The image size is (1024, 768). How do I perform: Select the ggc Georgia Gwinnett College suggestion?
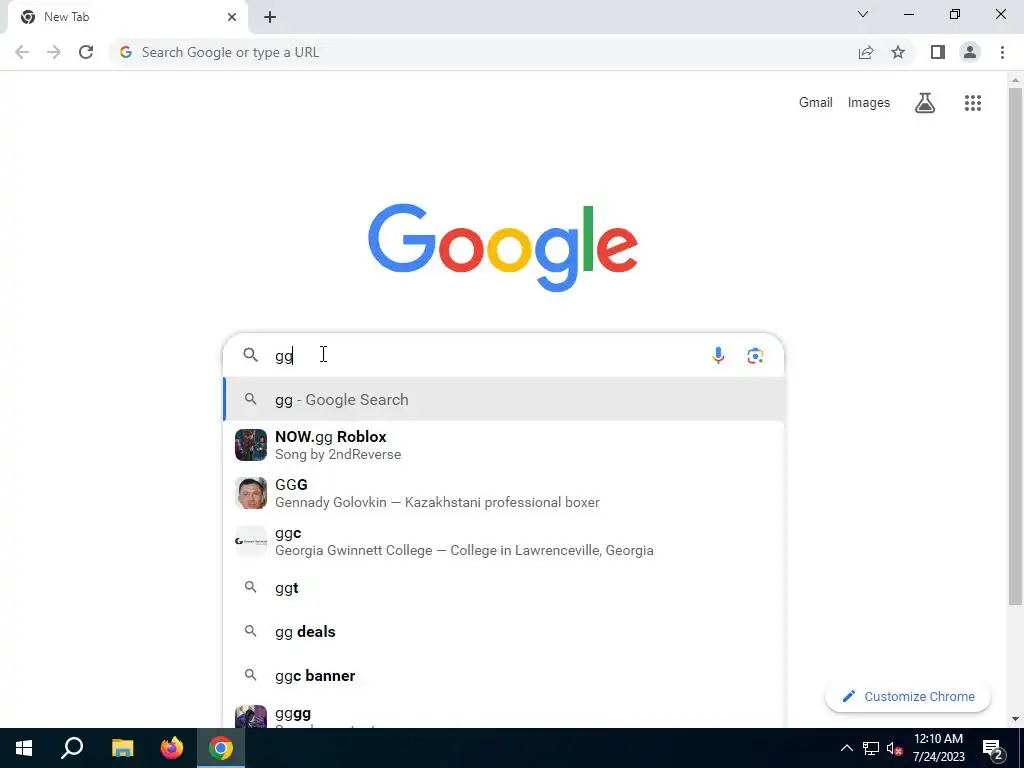(x=504, y=541)
